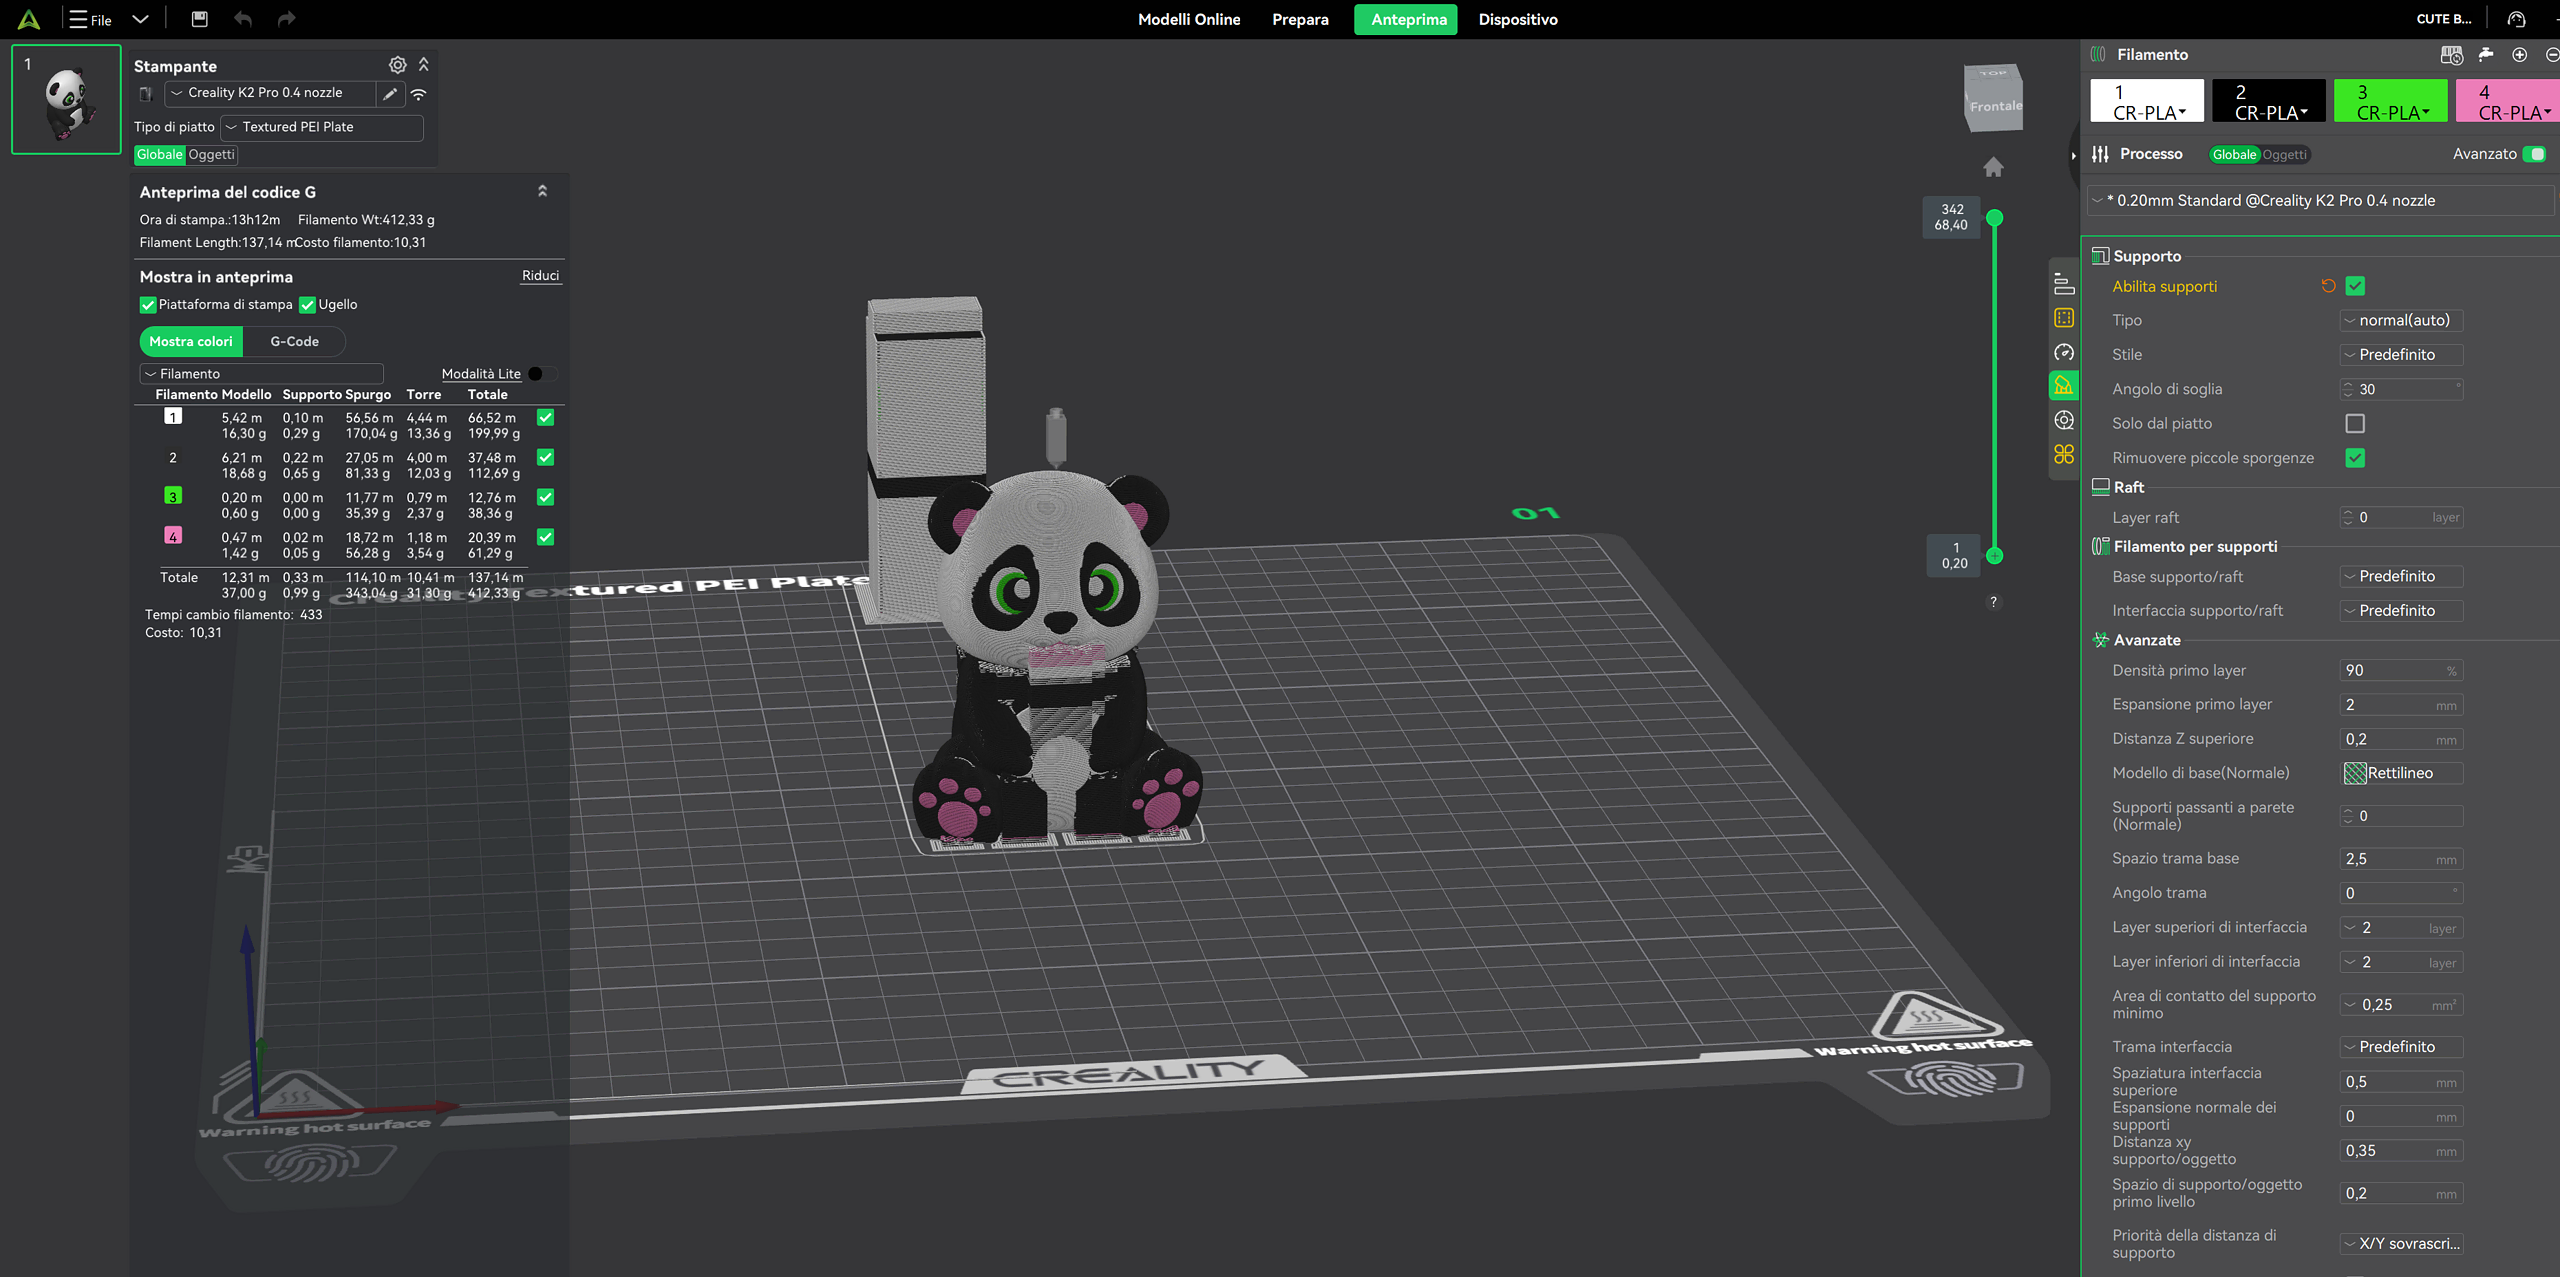Select the Anteprima tab
This screenshot has height=1277, width=2560.
1408,19
